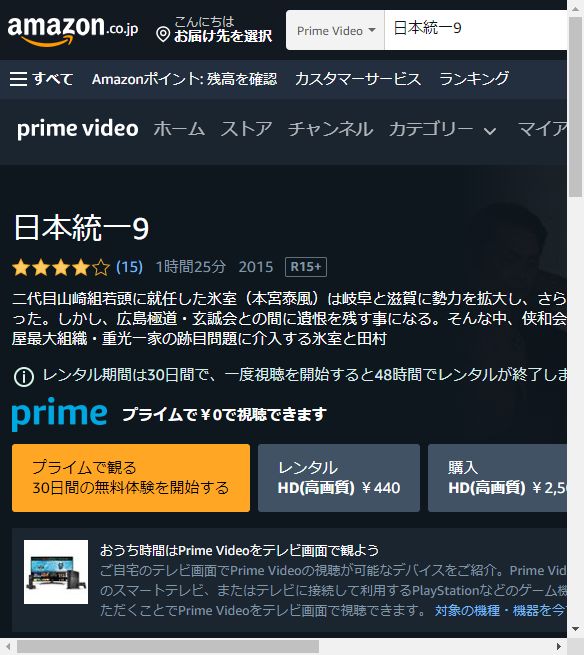Open the 15 reviews count link
The height and width of the screenshot is (655, 584).
[129, 267]
